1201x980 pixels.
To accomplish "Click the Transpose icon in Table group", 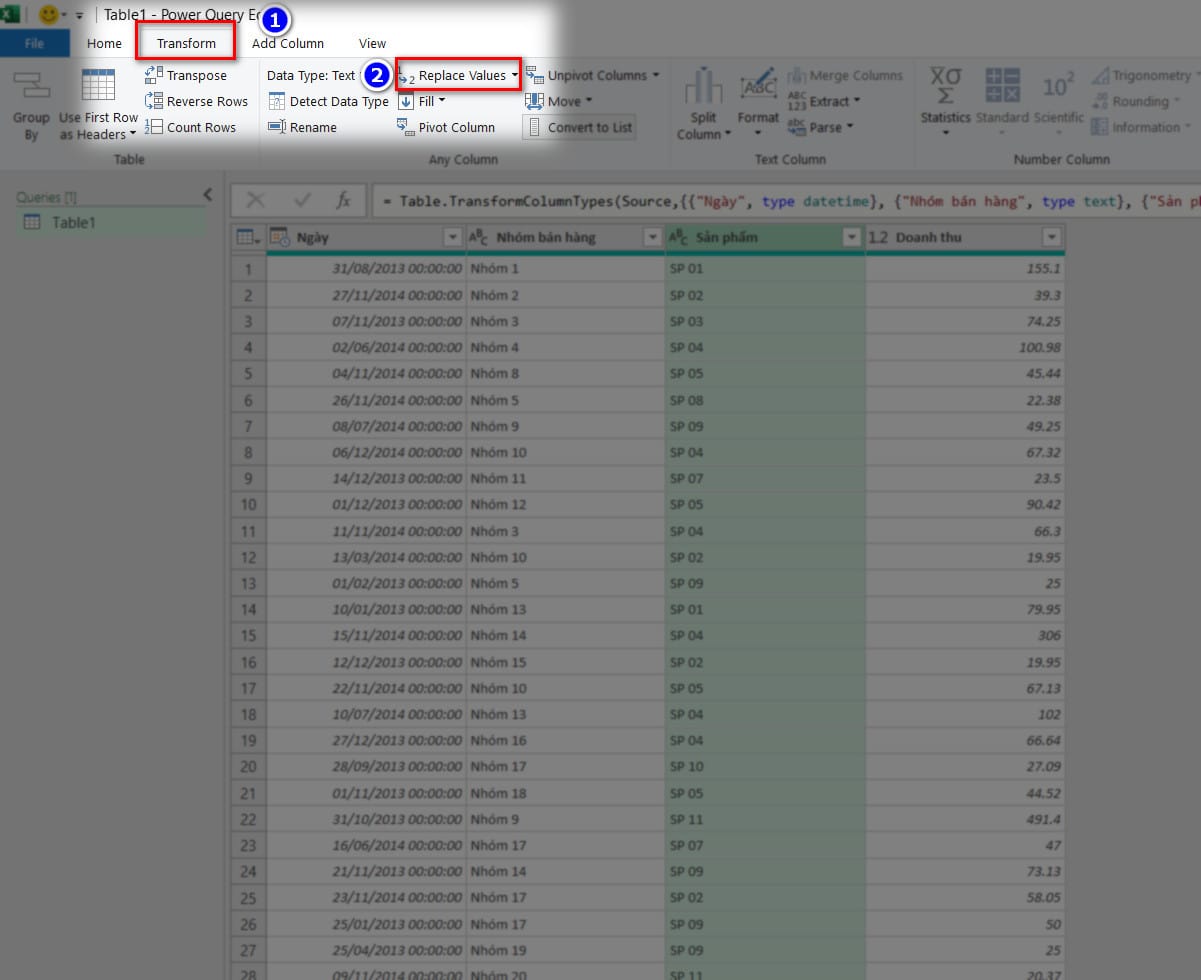I will pos(154,75).
